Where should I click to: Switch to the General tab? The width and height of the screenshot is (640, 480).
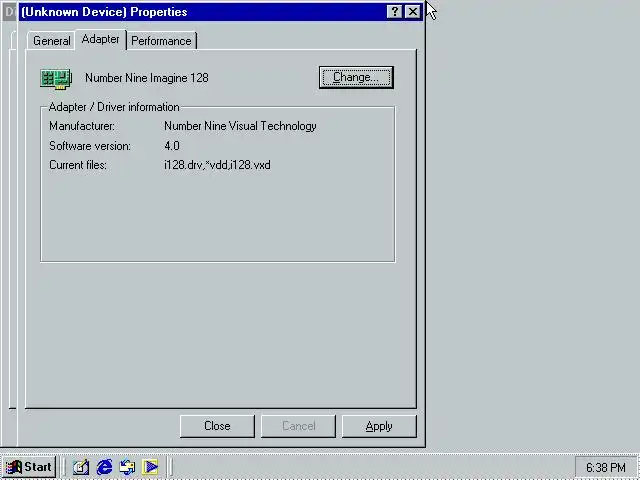click(51, 41)
